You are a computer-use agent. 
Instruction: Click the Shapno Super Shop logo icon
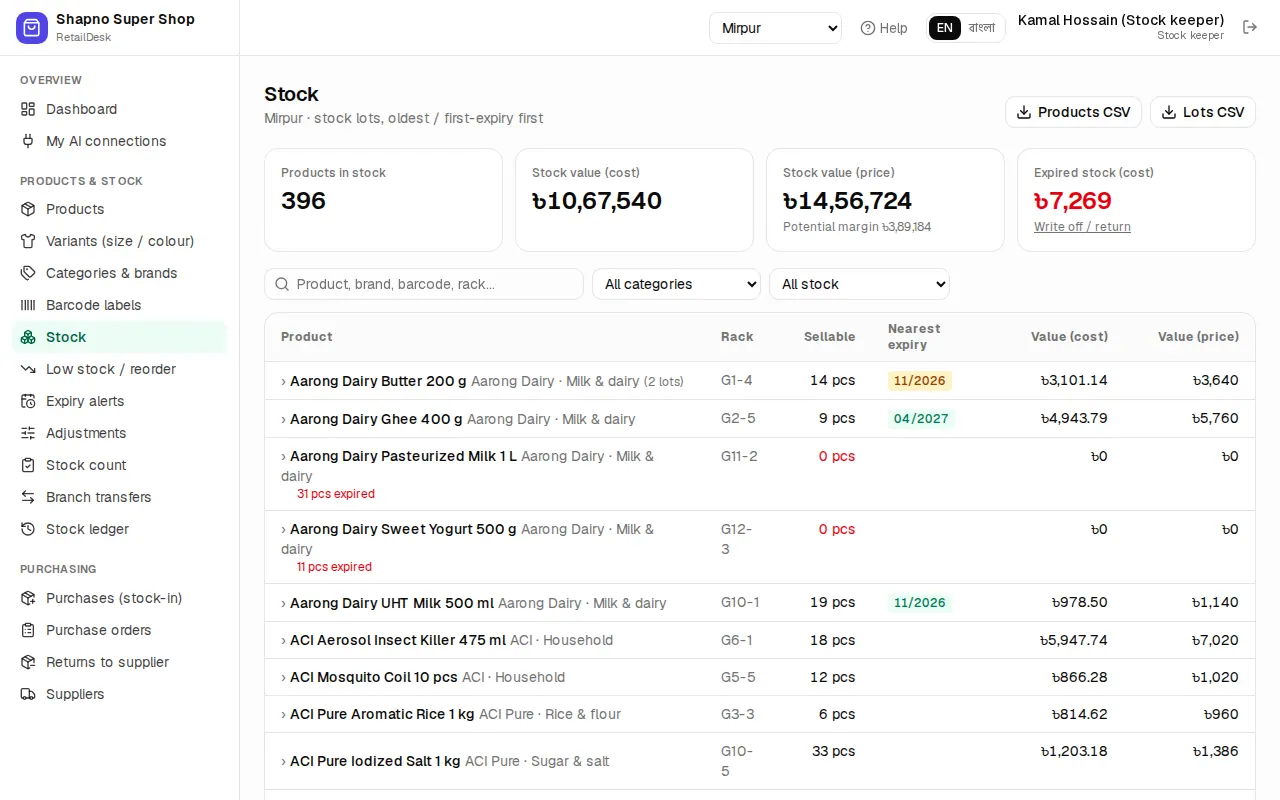pos(32,28)
